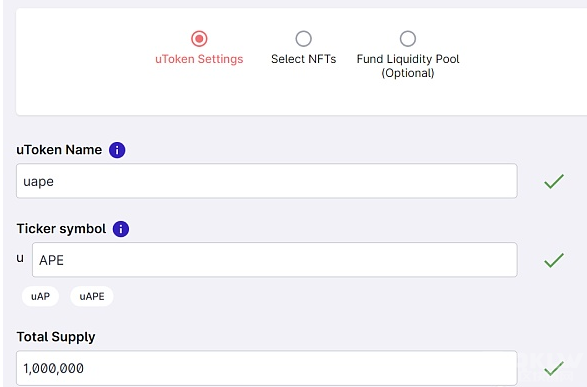Choose the uAPE ticker suggestion chip

[x=92, y=296]
